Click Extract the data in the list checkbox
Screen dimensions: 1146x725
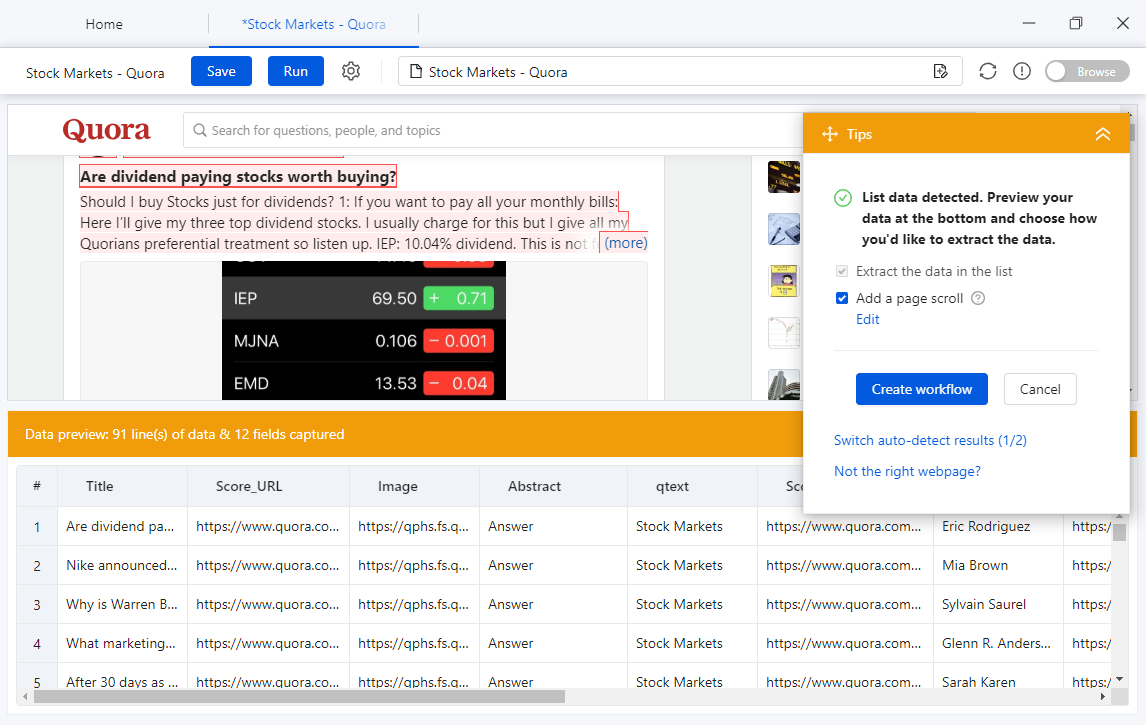842,271
